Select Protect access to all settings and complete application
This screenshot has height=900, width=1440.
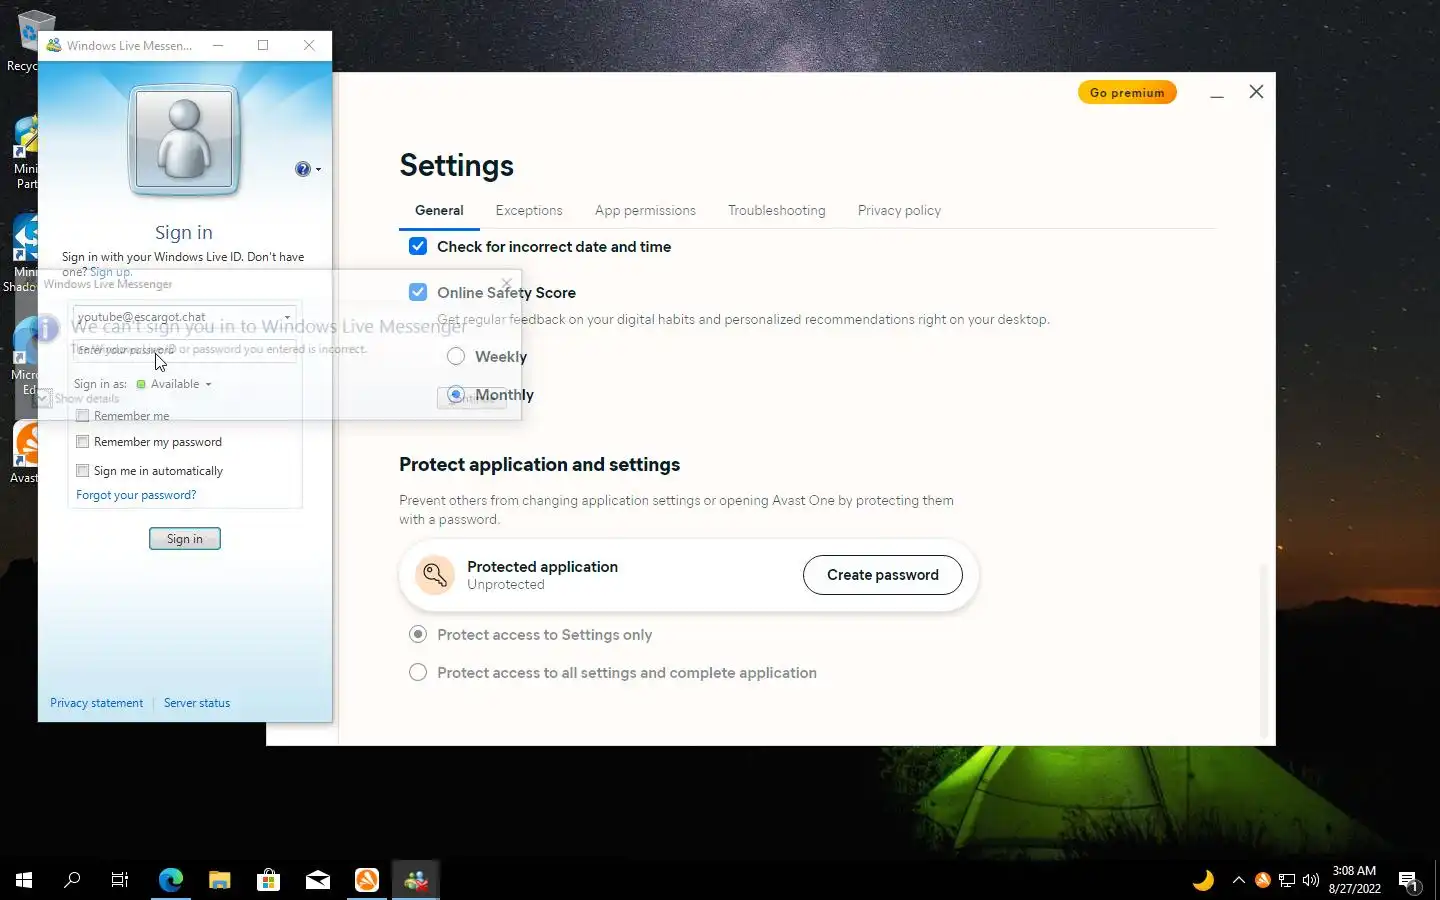418,672
